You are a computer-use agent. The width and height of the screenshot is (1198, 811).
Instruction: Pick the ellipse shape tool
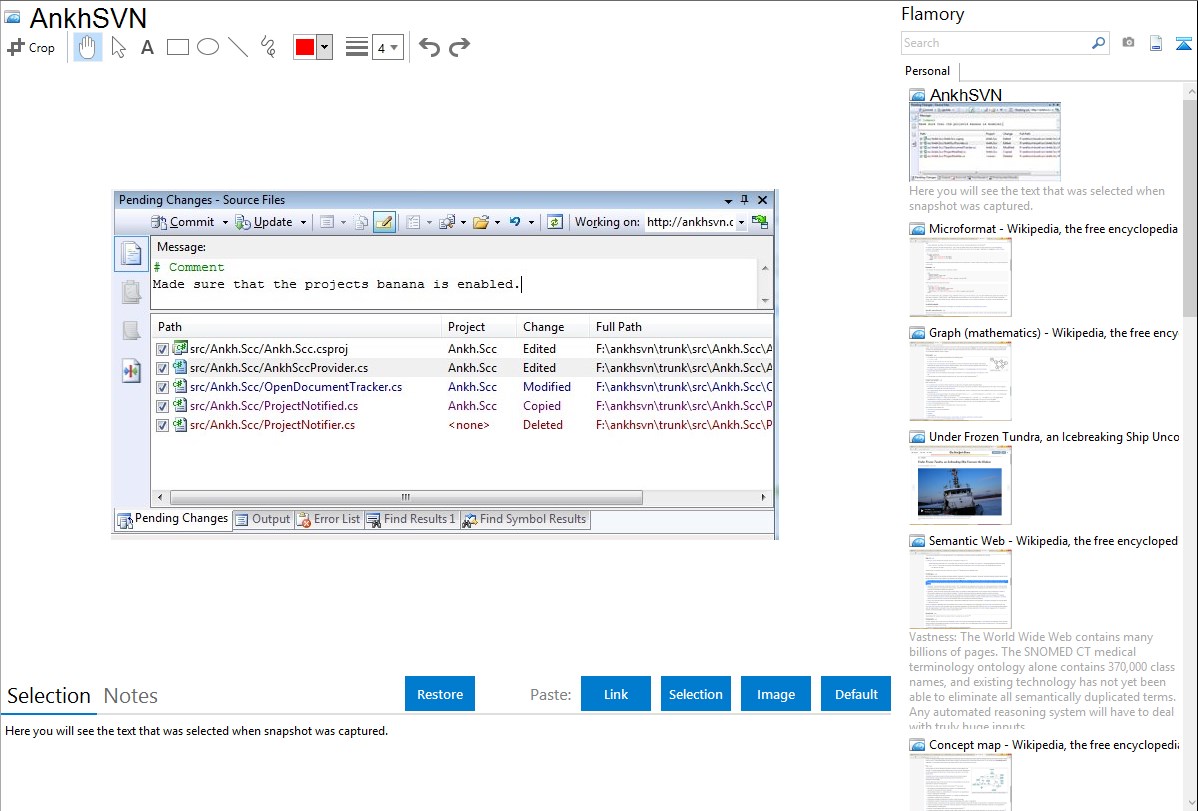207,47
